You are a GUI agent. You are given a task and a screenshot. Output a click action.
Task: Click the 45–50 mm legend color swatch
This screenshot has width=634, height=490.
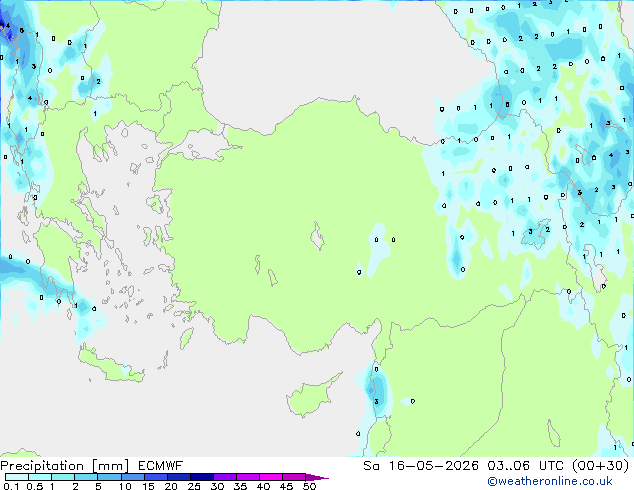[293, 477]
